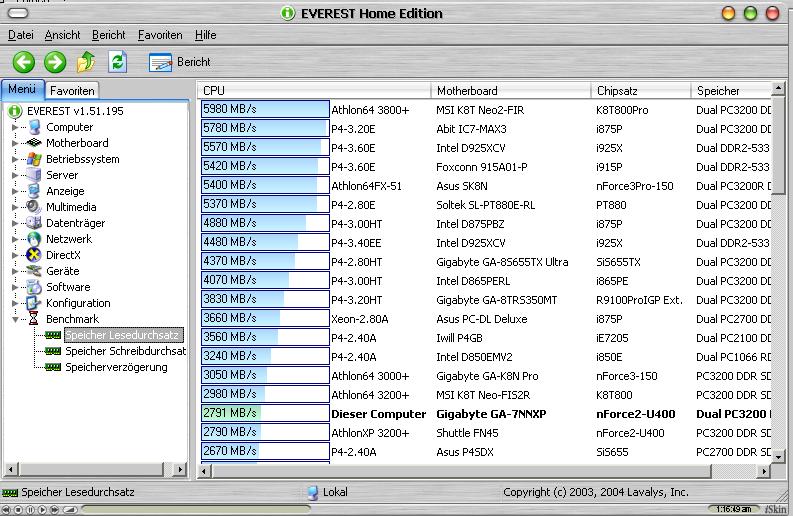Refresh the page with the refresh icon
793x516 pixels.
coord(117,62)
